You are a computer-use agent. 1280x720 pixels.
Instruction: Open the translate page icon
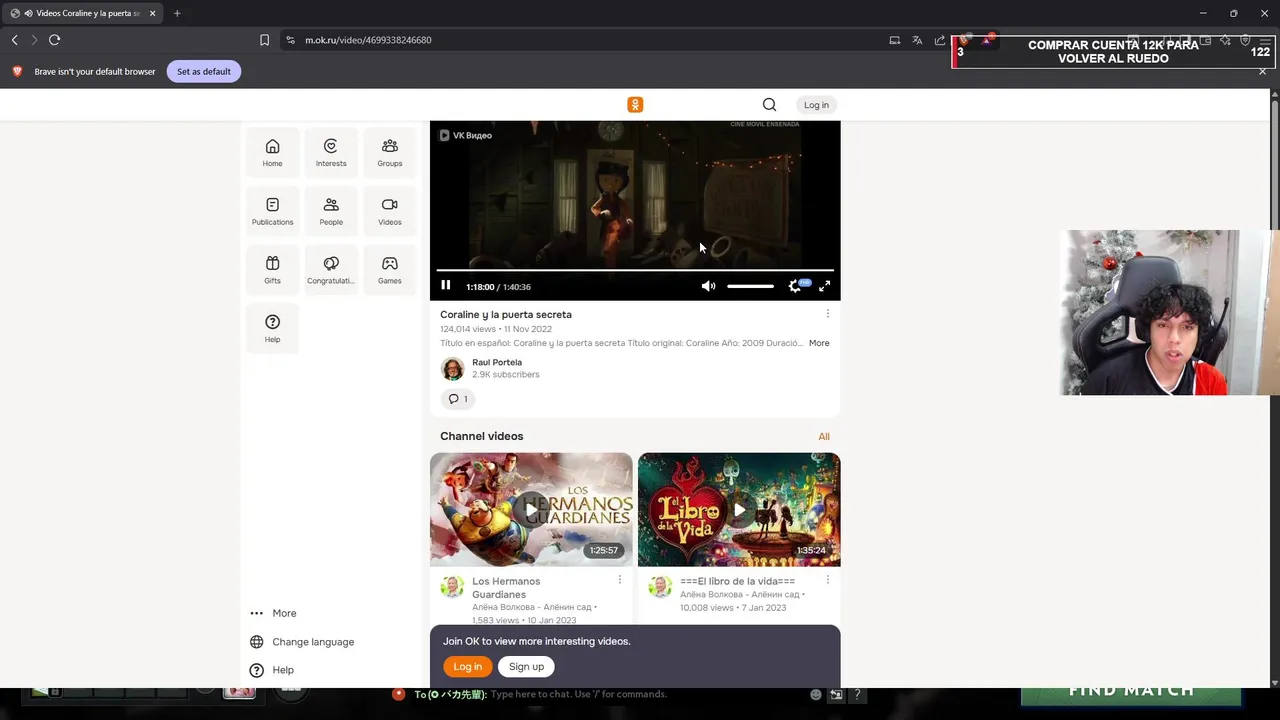(x=917, y=40)
